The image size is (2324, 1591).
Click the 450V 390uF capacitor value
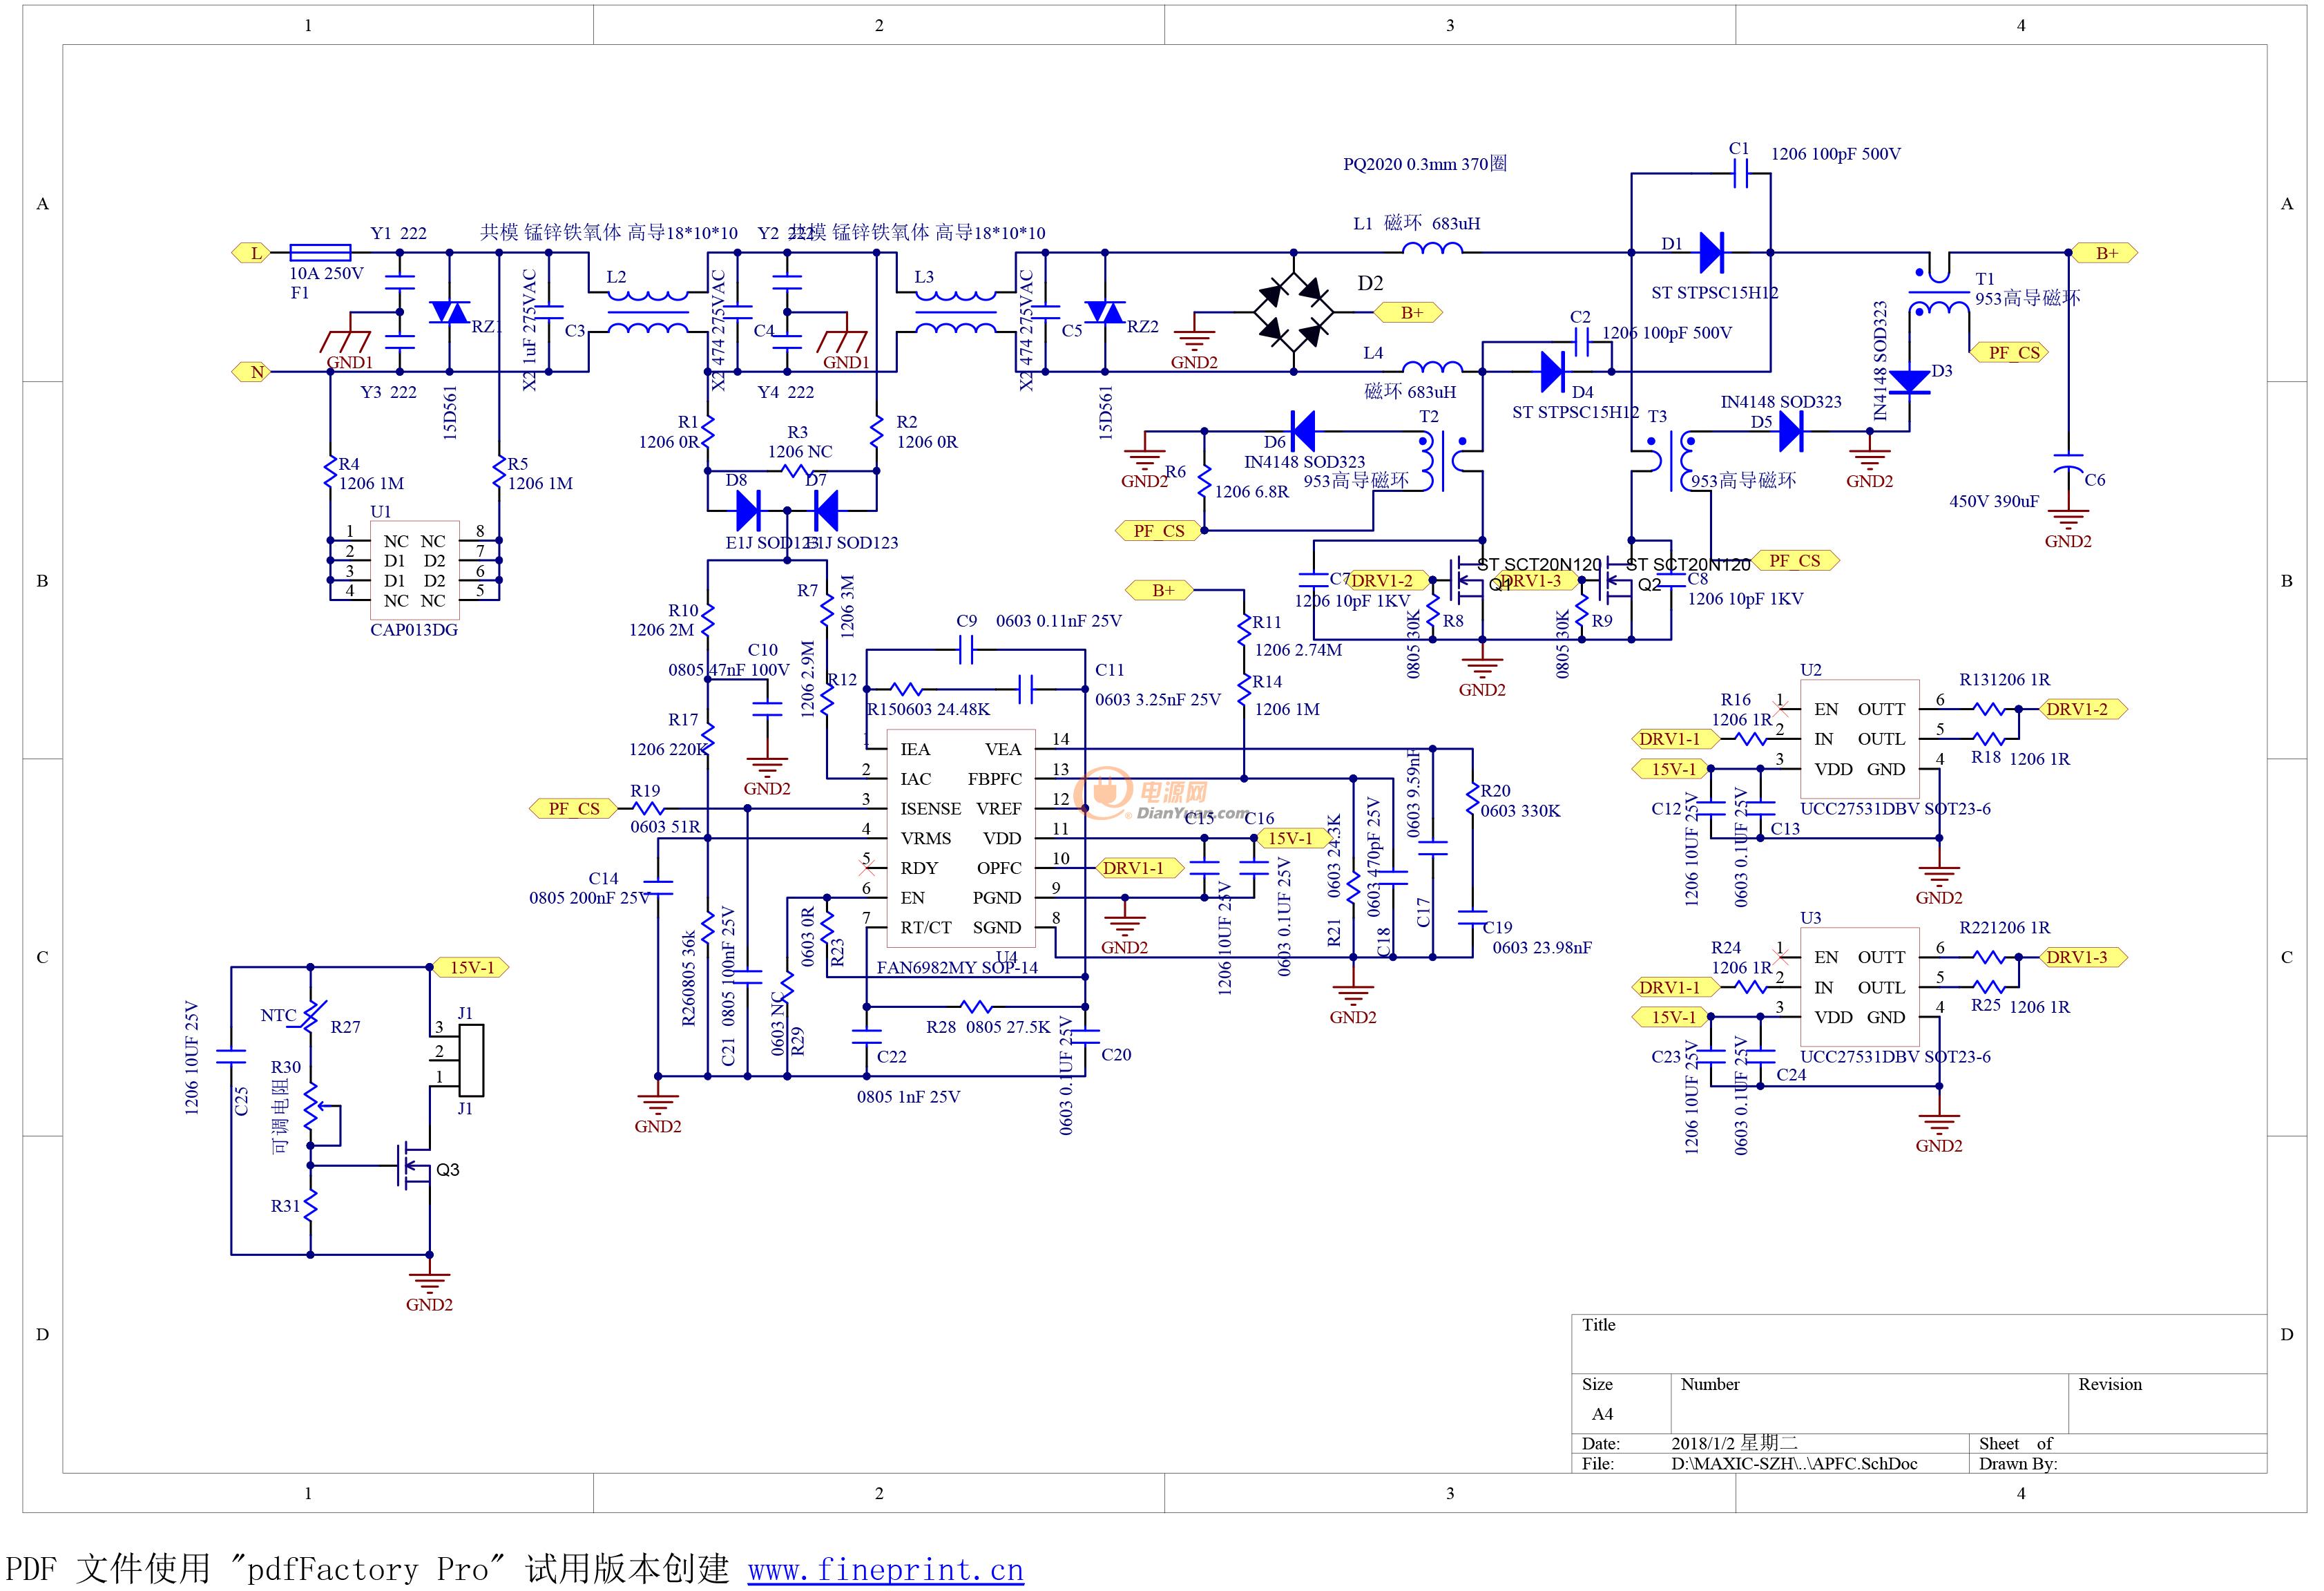(x=1993, y=501)
